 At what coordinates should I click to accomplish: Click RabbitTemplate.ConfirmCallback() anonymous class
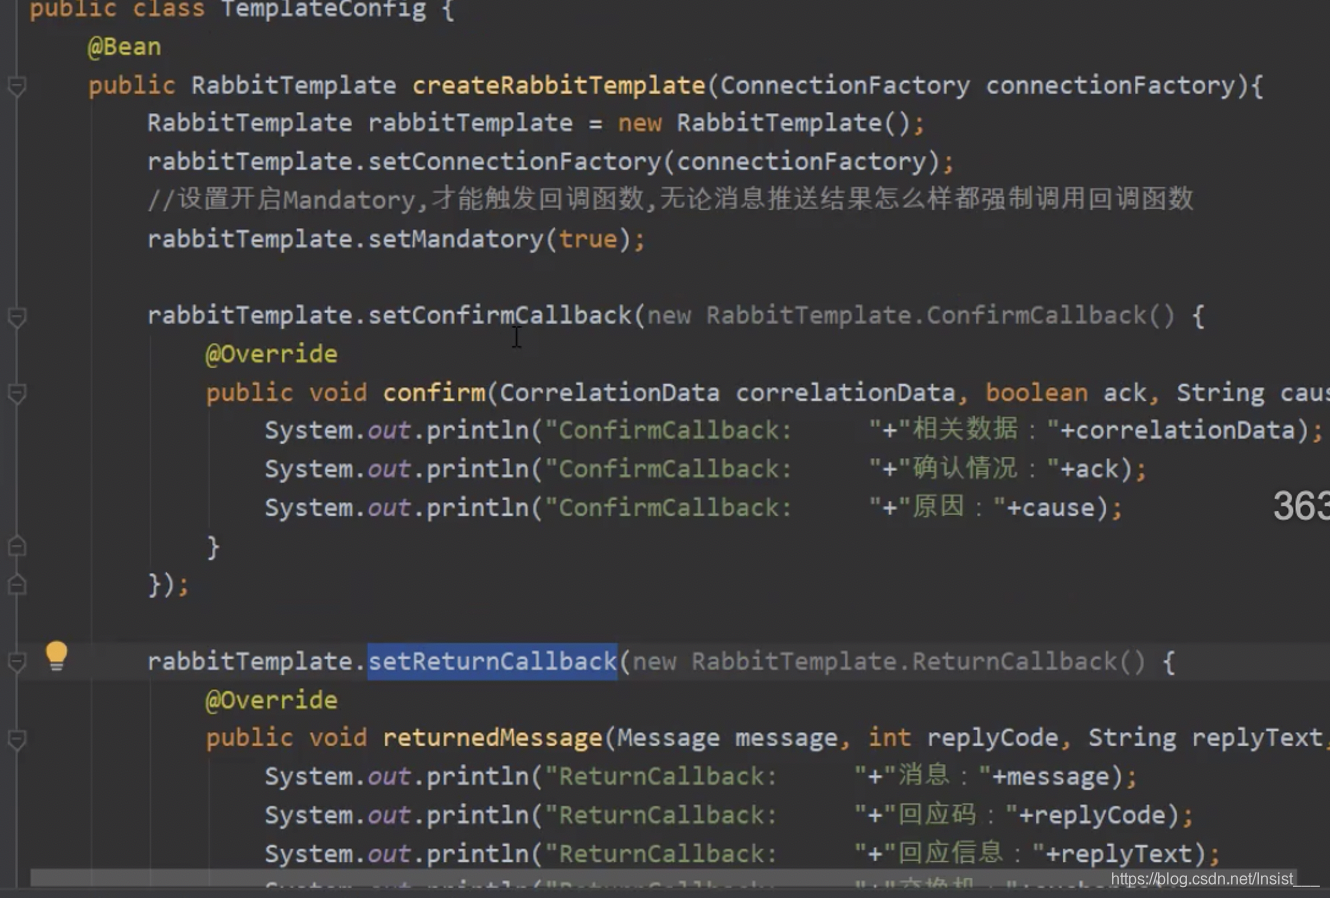click(940, 315)
